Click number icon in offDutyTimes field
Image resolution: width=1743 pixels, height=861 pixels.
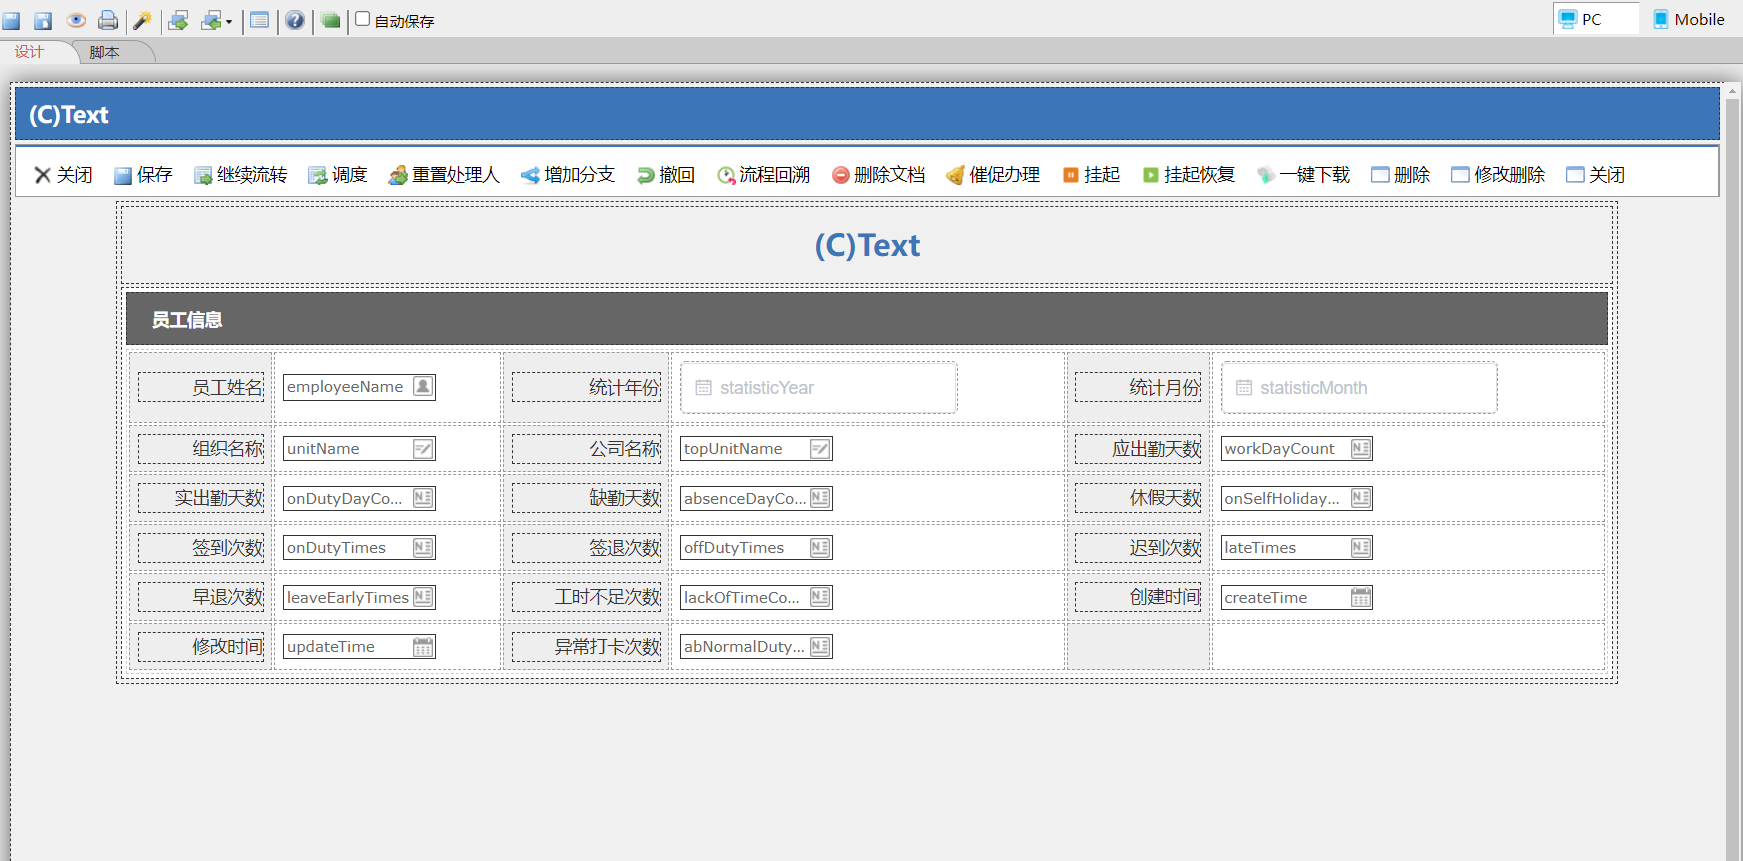tap(821, 548)
